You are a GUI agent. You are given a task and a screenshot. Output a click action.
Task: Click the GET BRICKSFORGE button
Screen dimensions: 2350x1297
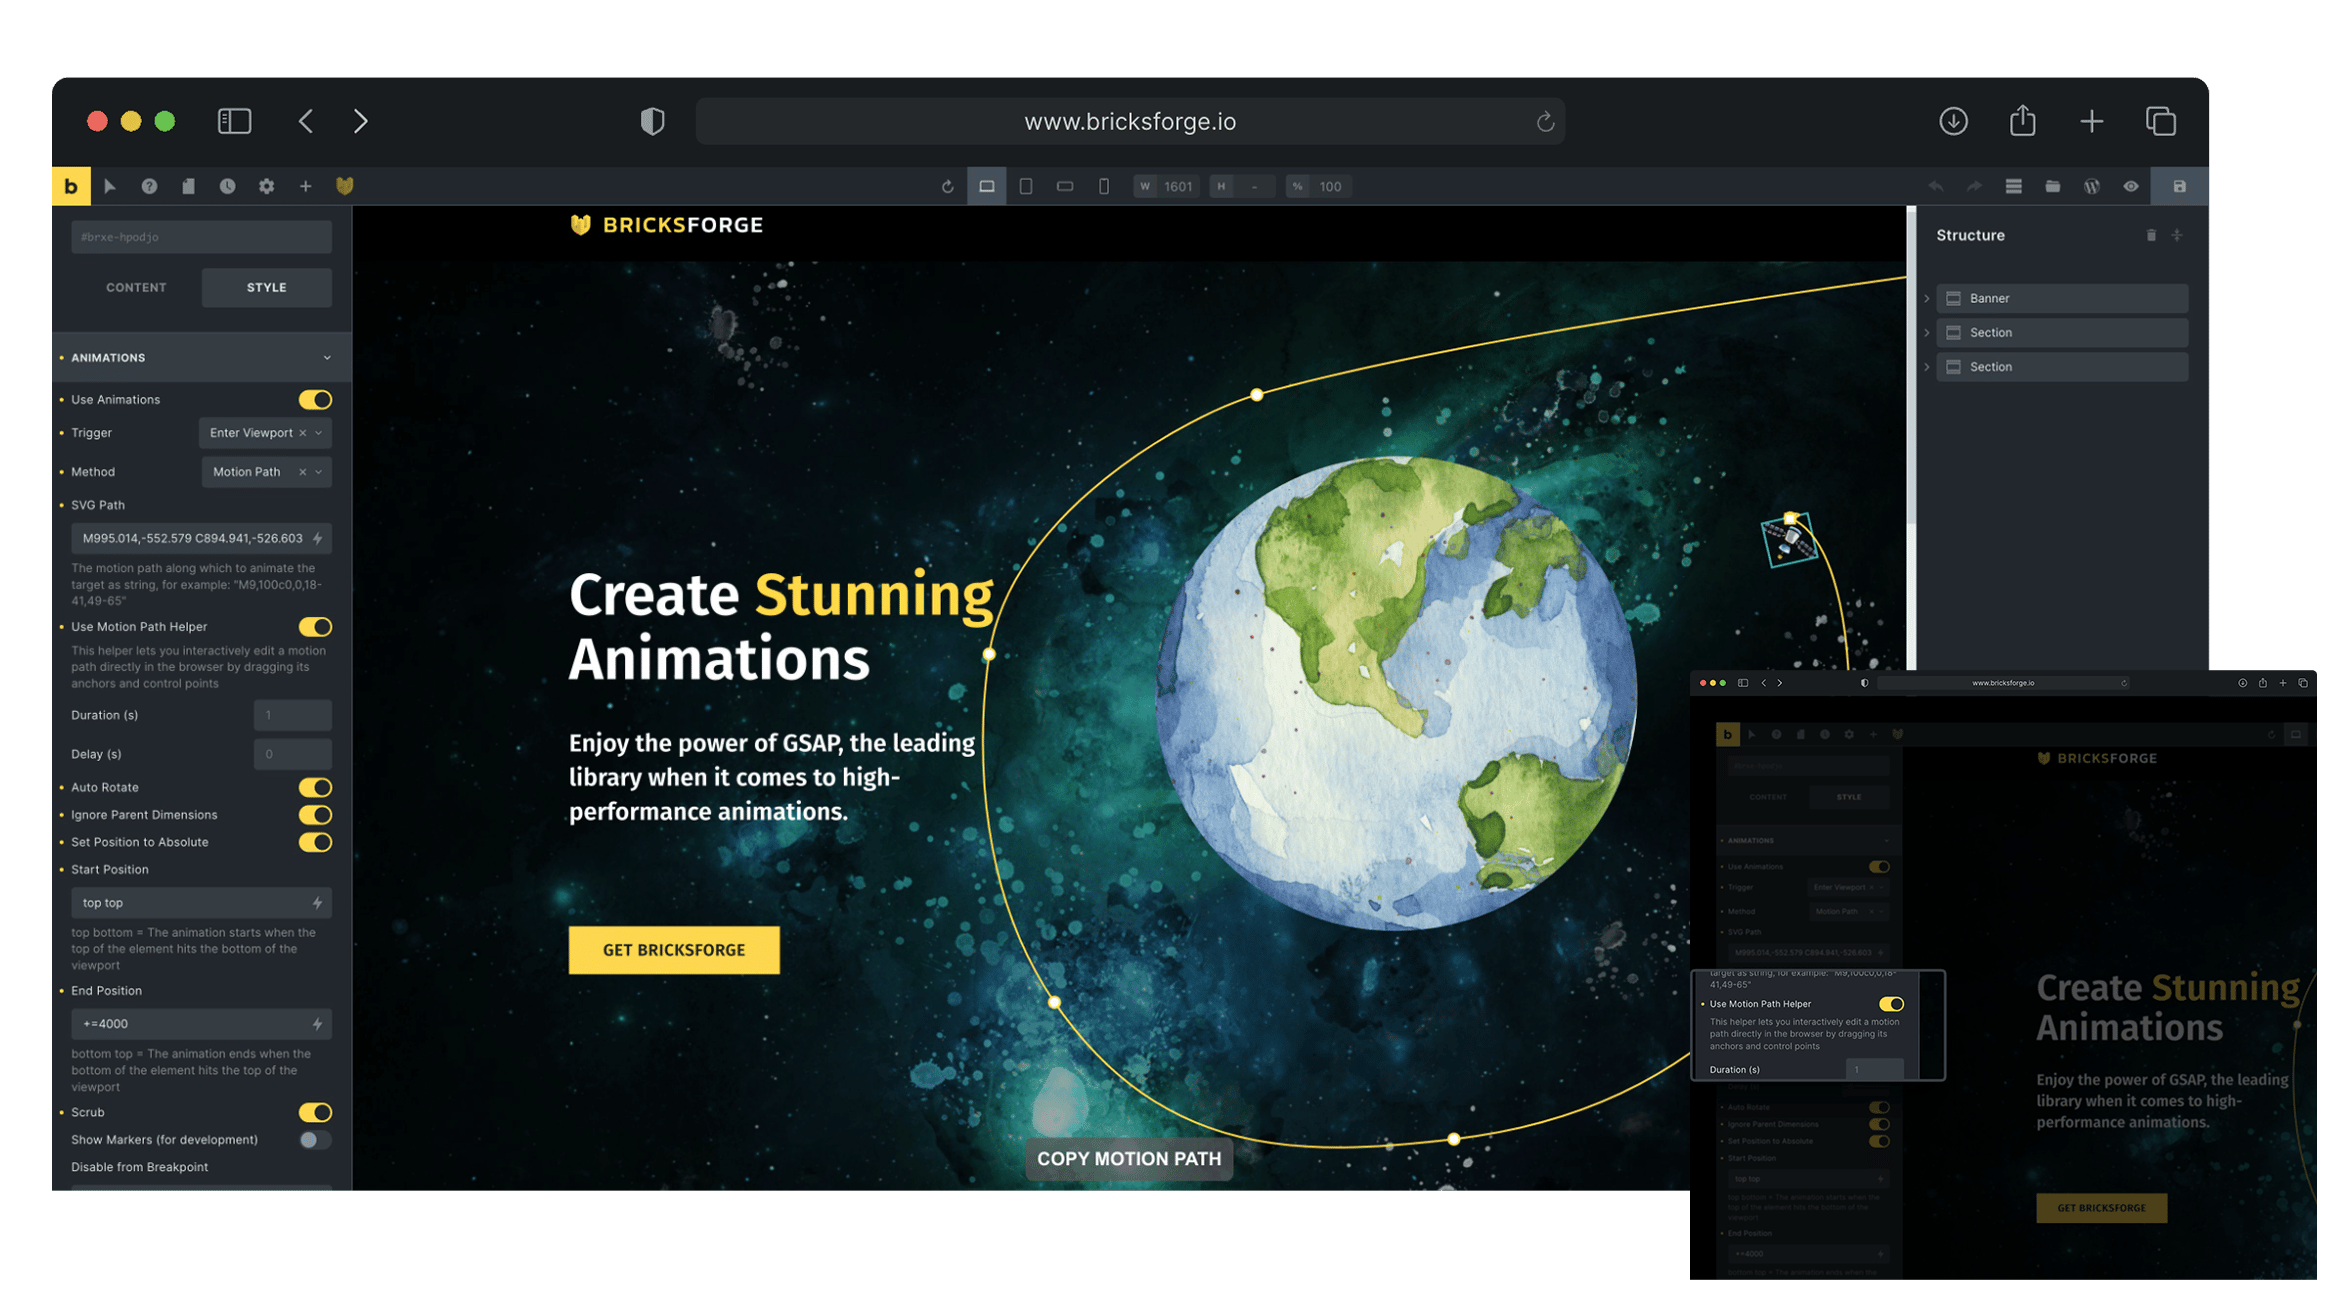pos(672,949)
